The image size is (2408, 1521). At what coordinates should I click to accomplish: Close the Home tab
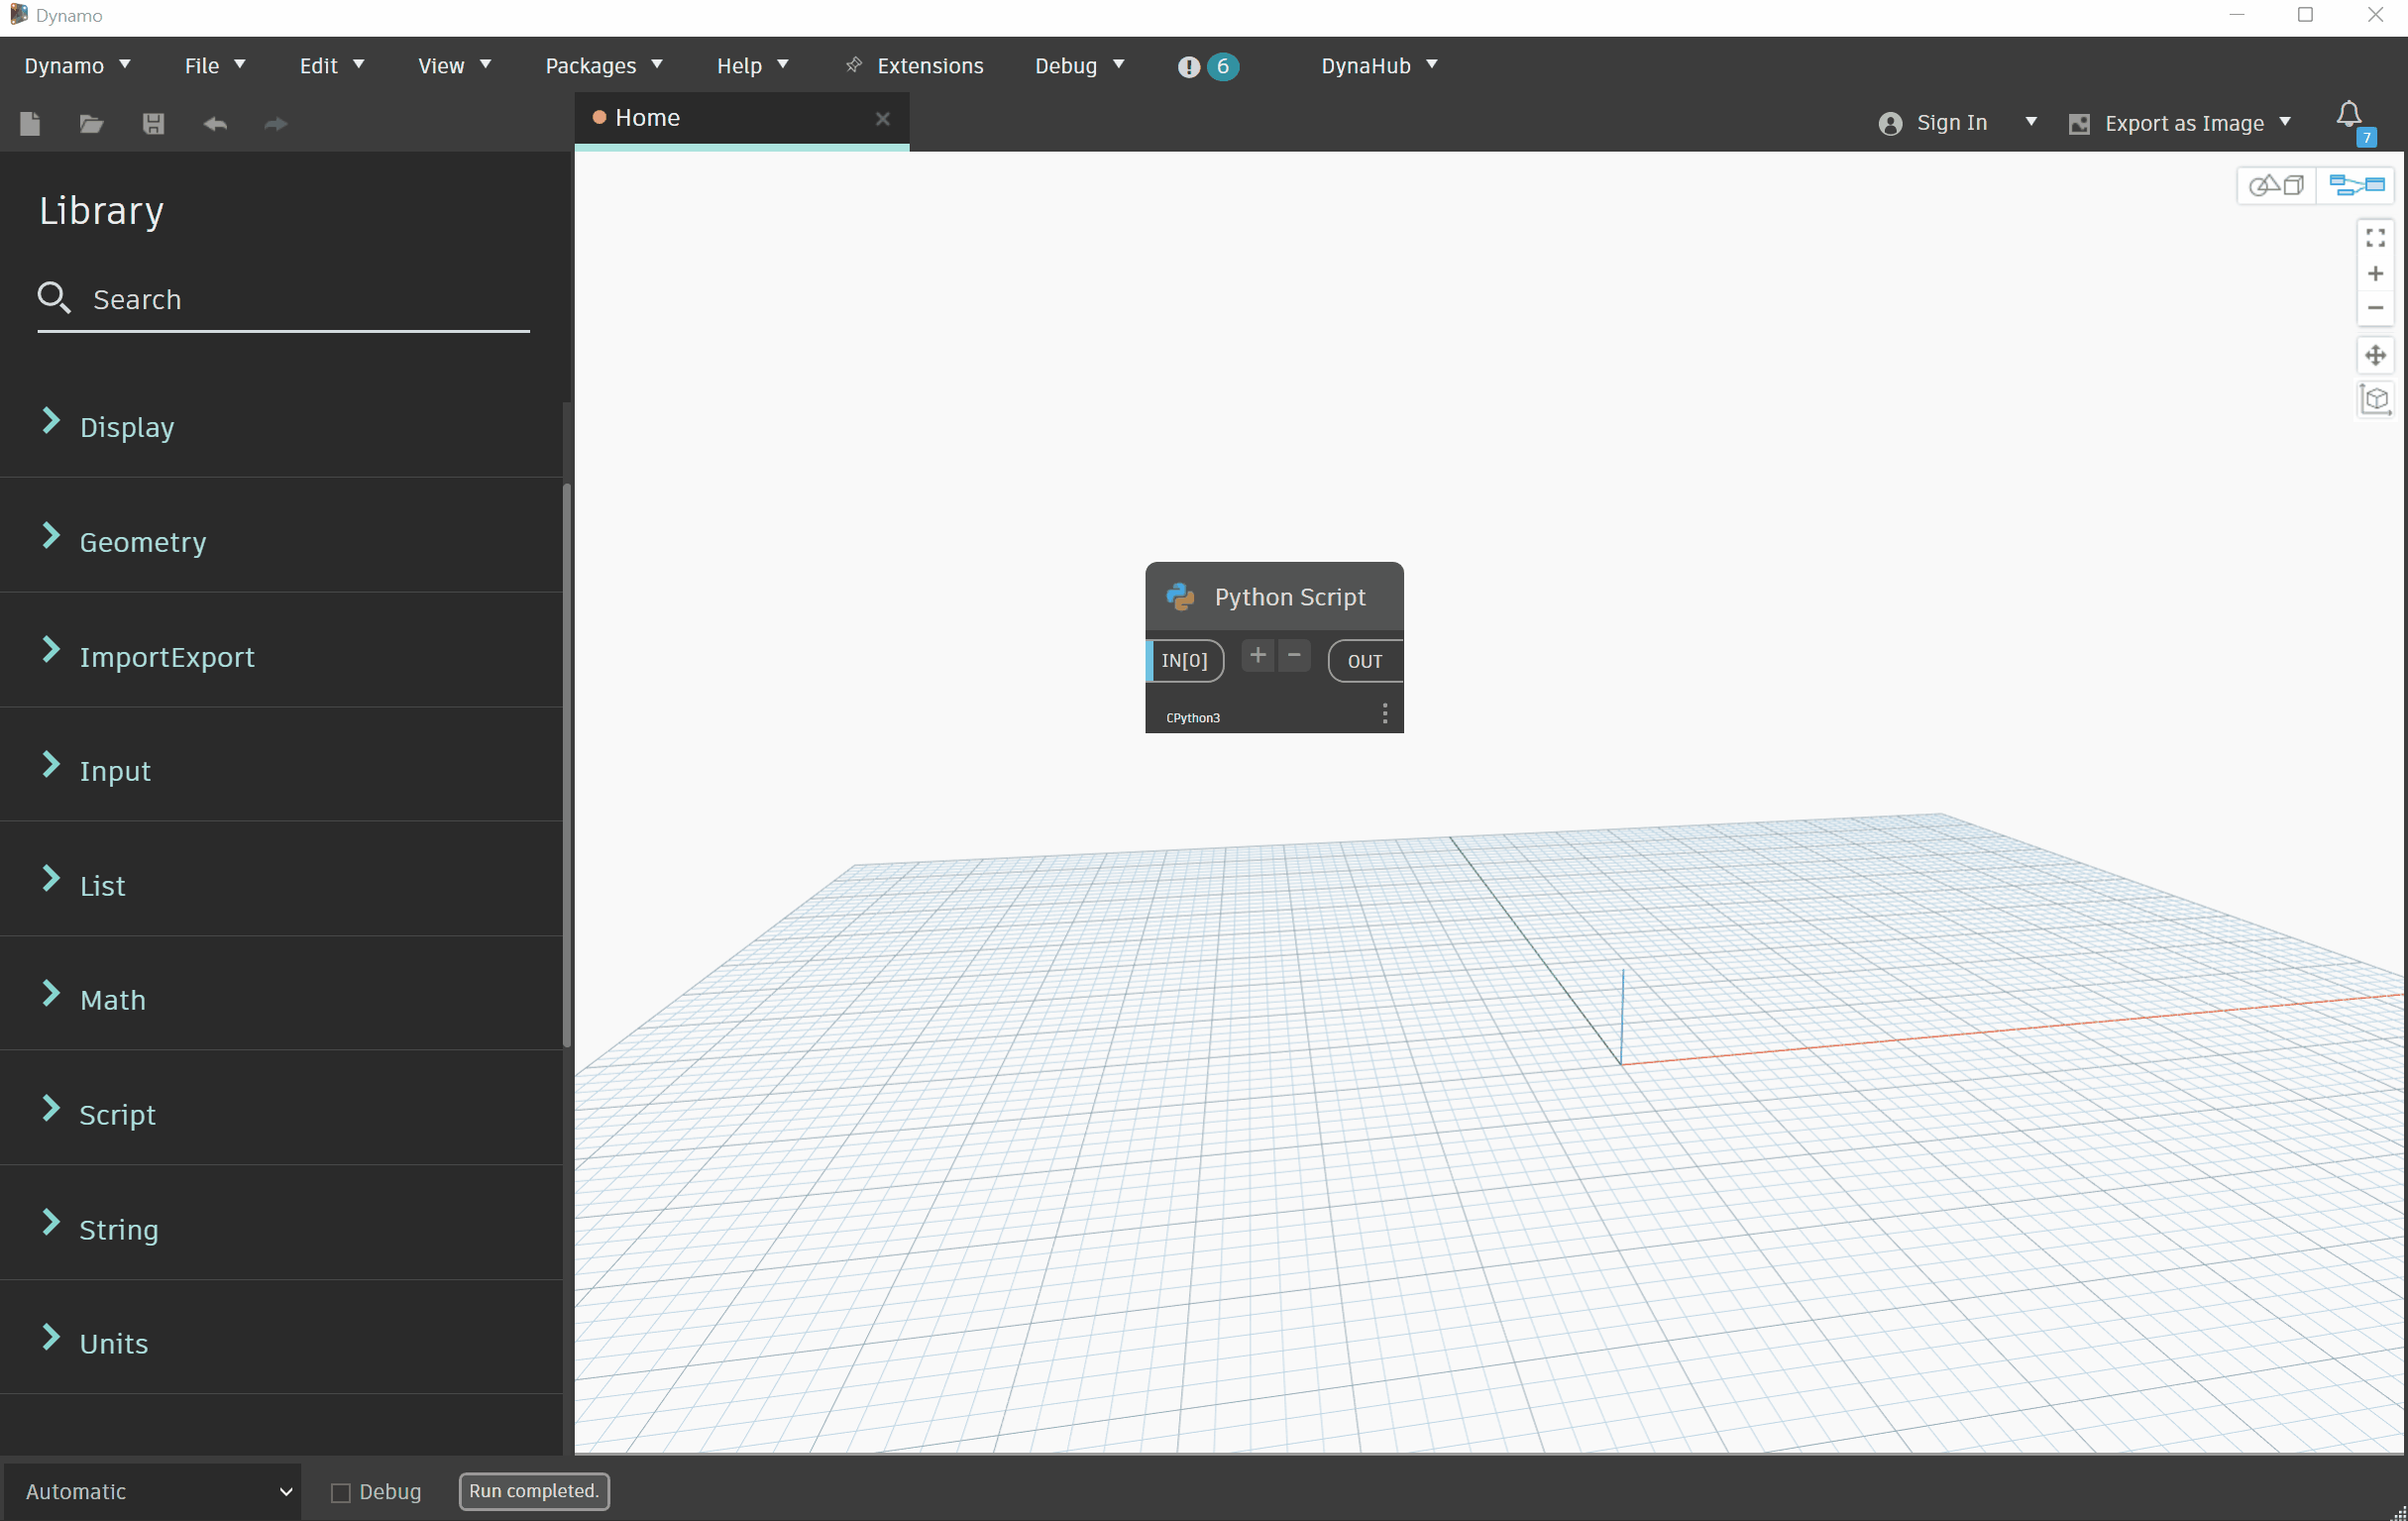[882, 119]
